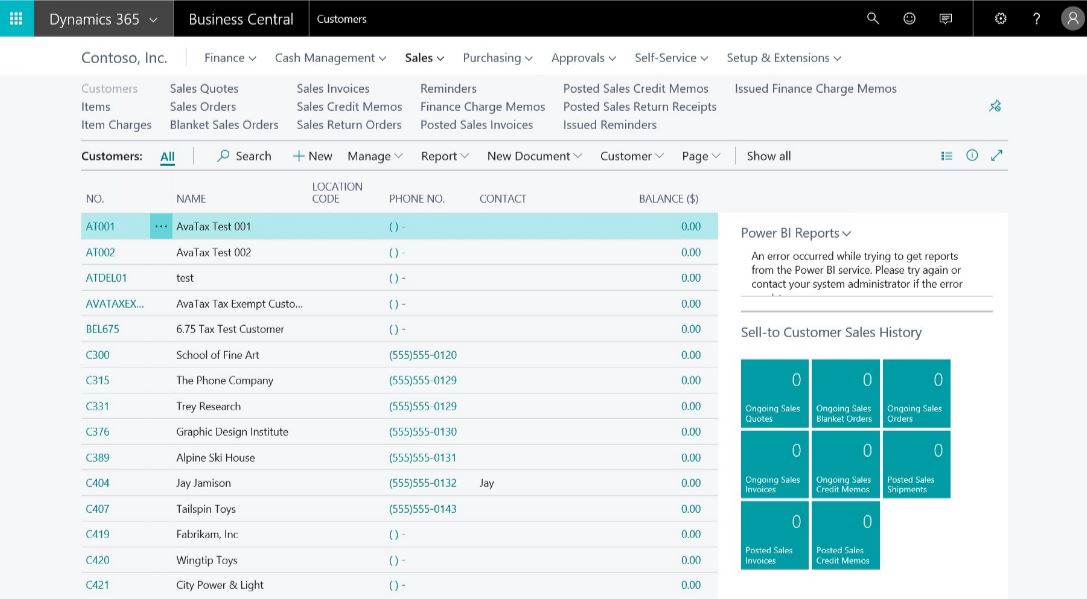
Task: Click the help question mark icon
Action: click(1036, 19)
